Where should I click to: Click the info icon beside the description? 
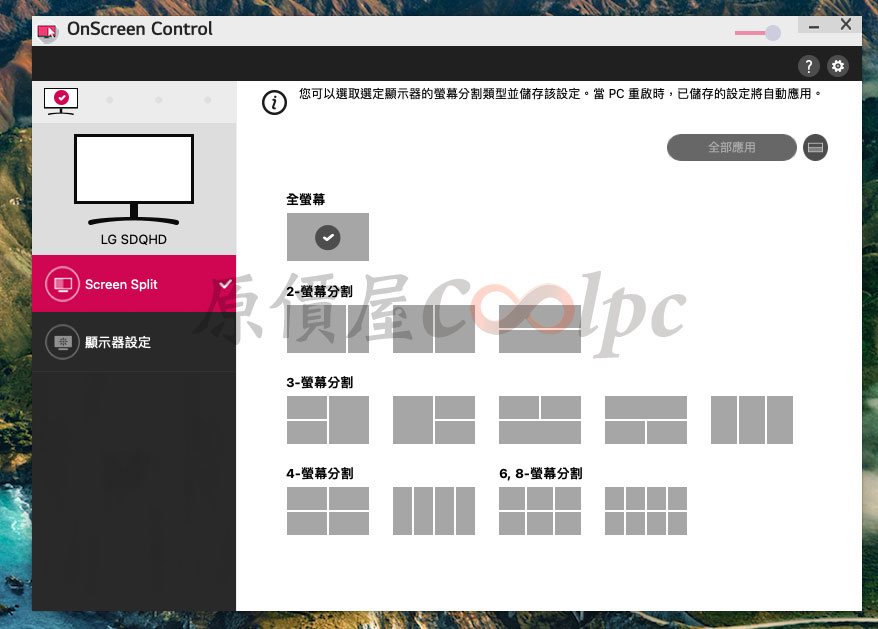tap(273, 102)
